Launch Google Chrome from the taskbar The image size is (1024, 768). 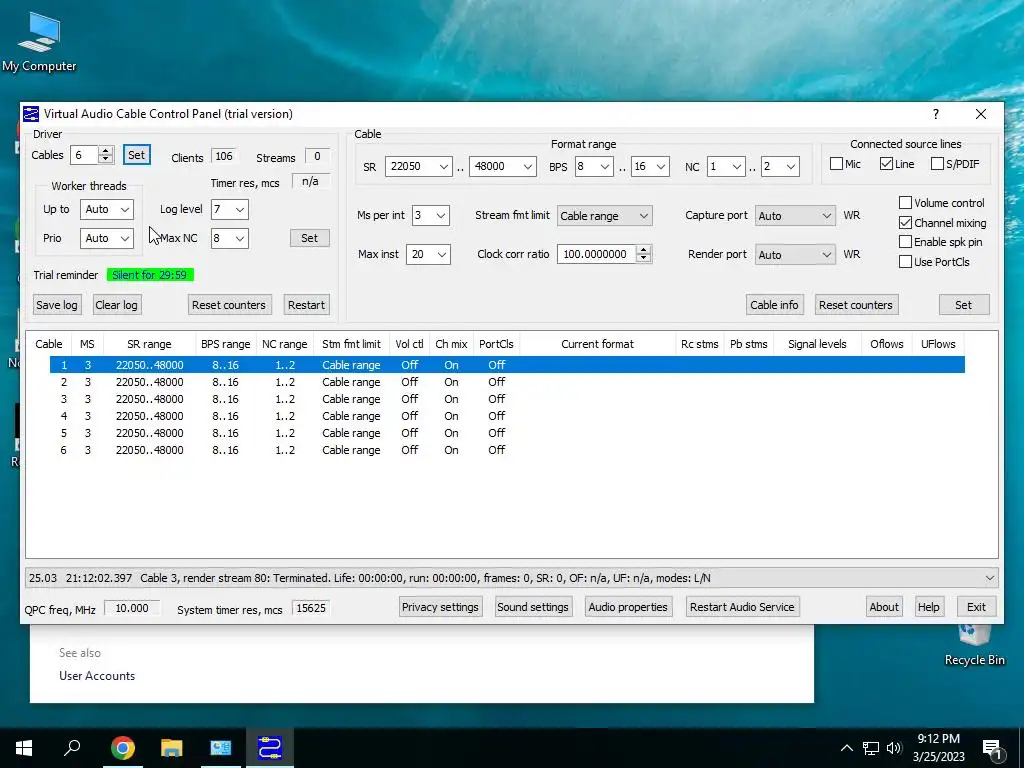(122, 748)
